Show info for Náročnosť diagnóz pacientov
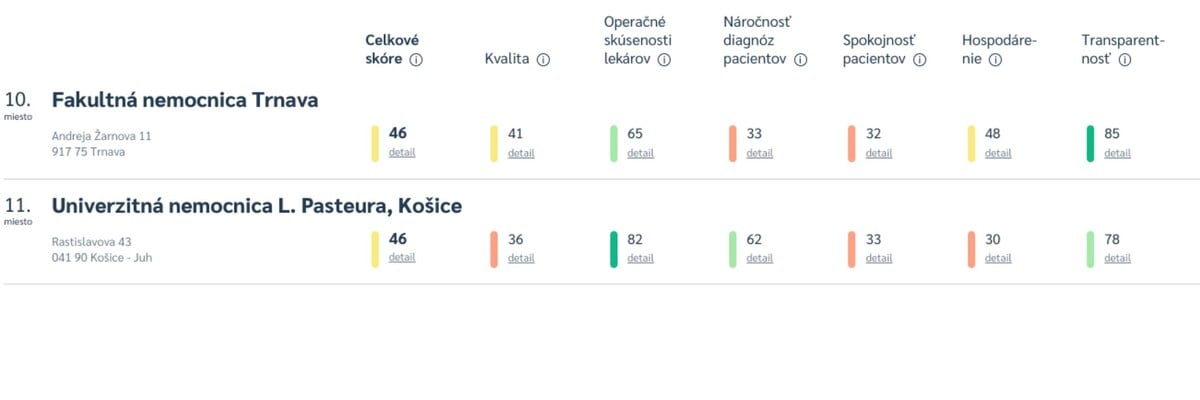The height and width of the screenshot is (400, 1200). point(801,60)
